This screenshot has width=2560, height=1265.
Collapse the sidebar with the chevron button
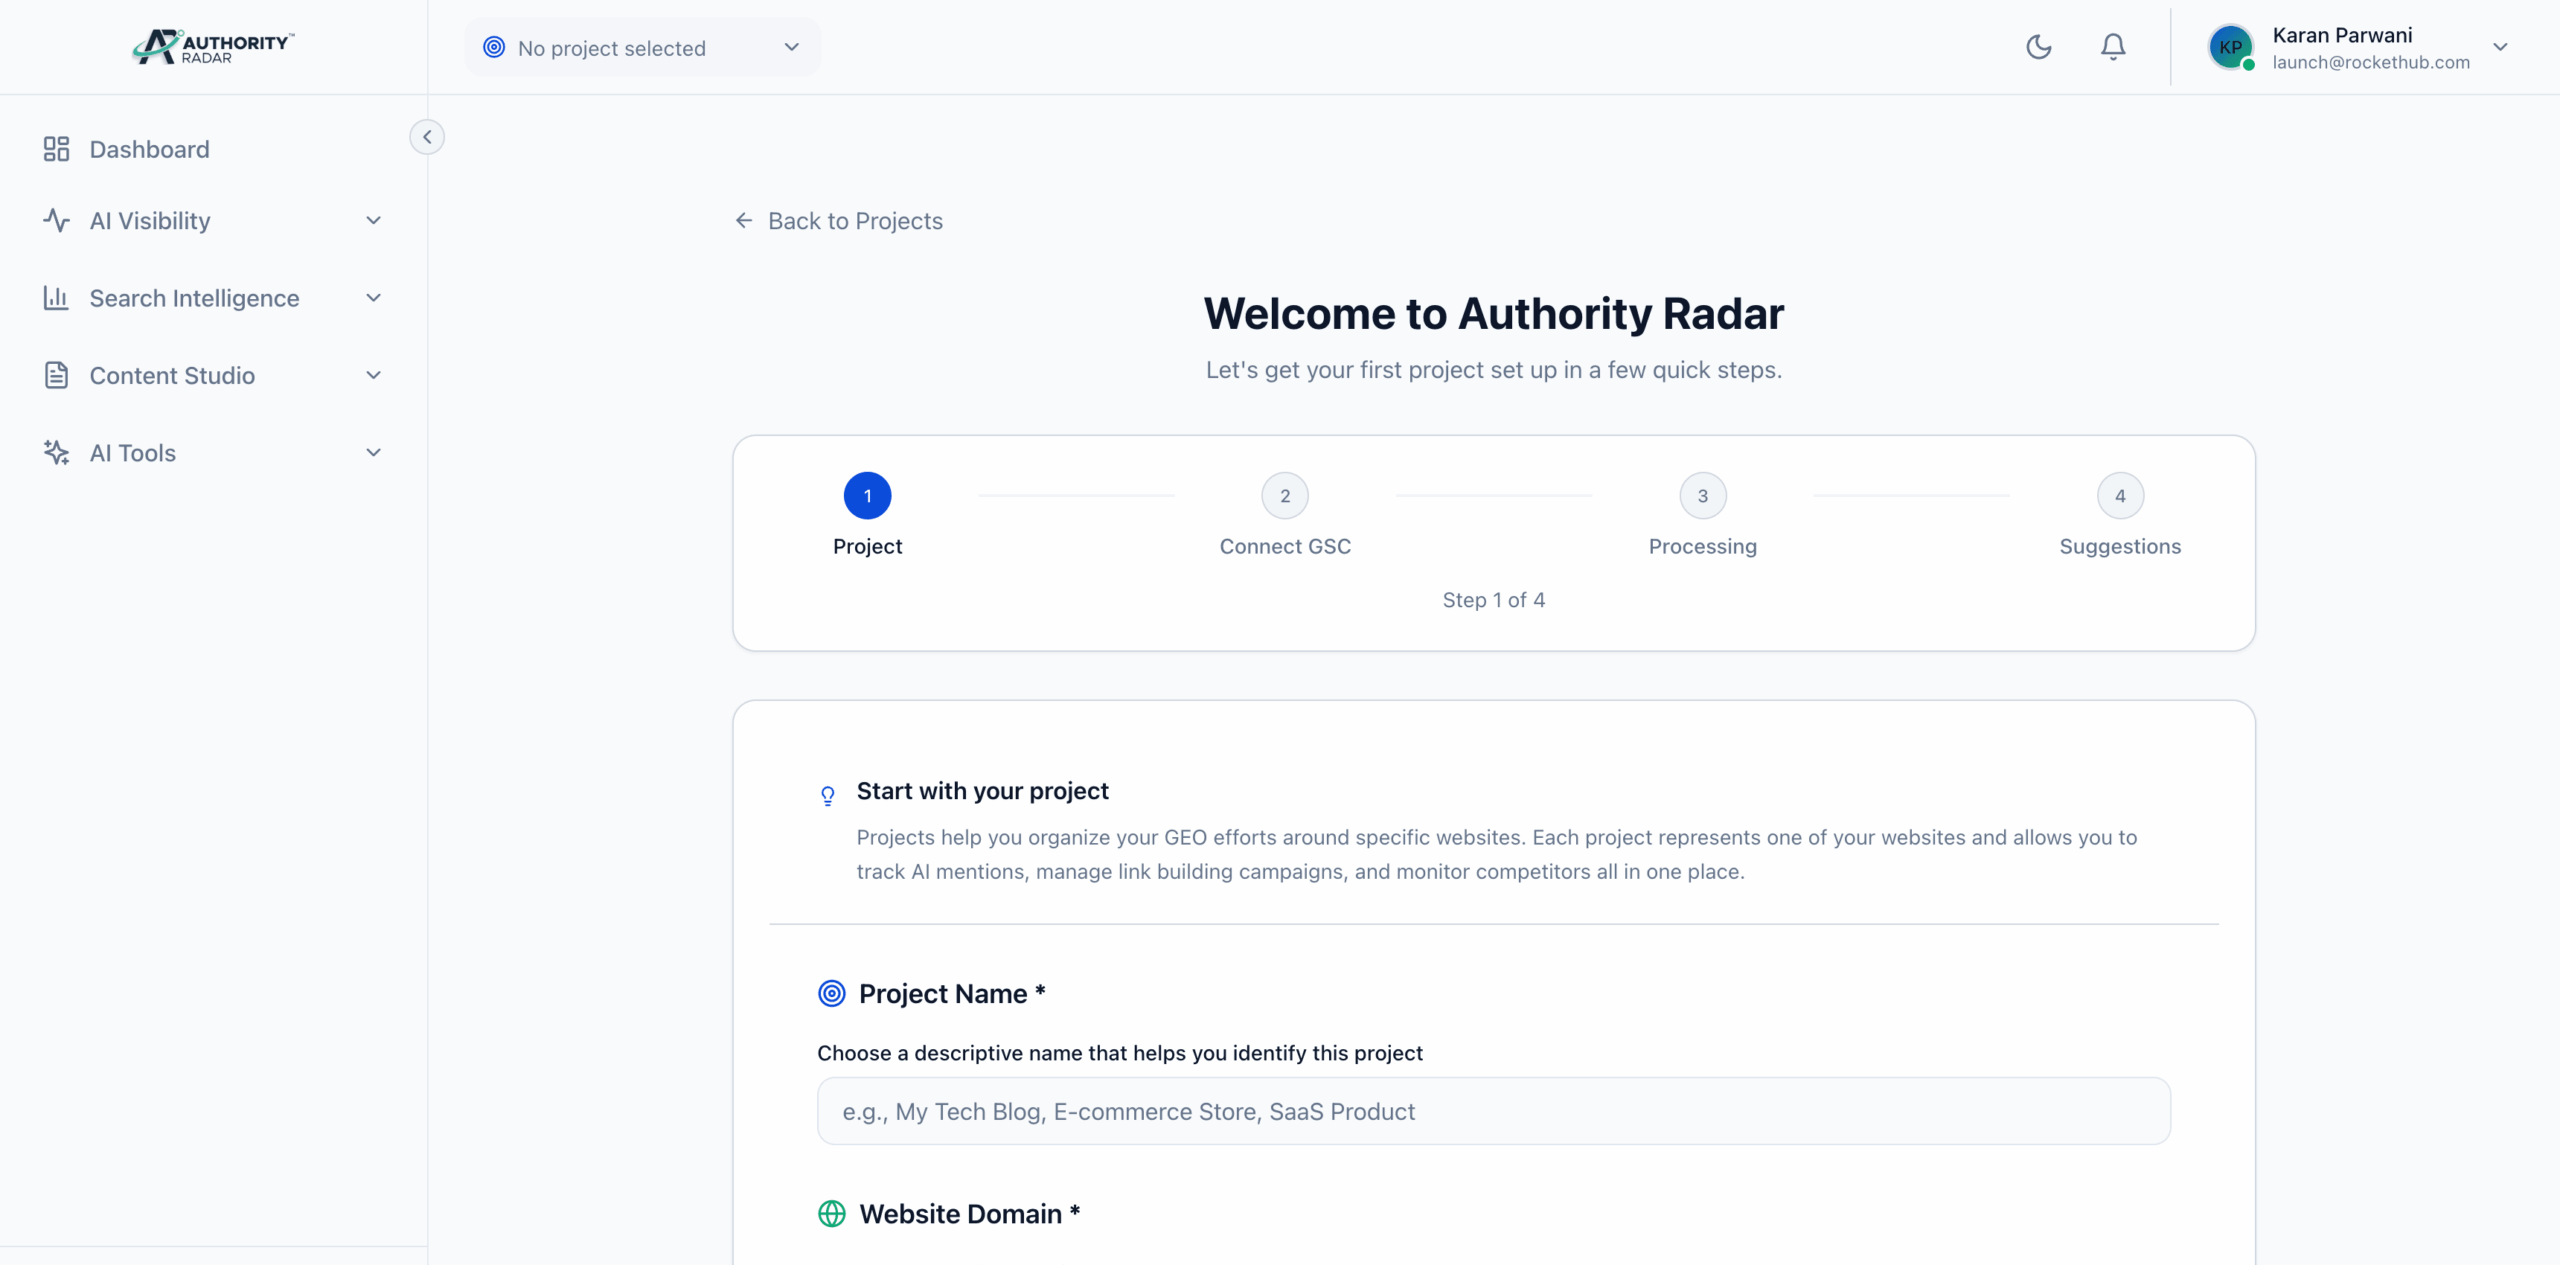[x=427, y=137]
